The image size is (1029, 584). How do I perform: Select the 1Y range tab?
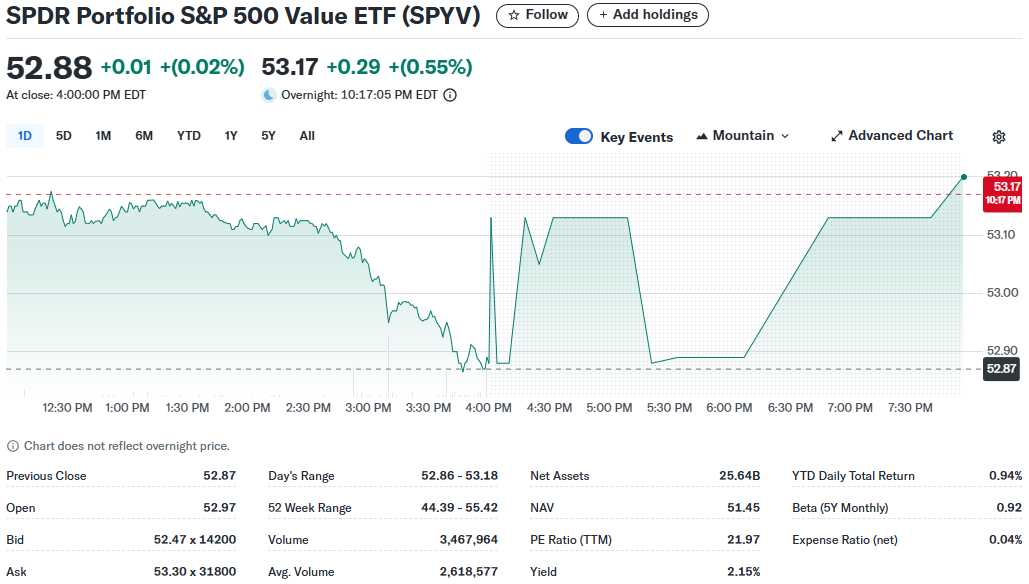coord(231,136)
